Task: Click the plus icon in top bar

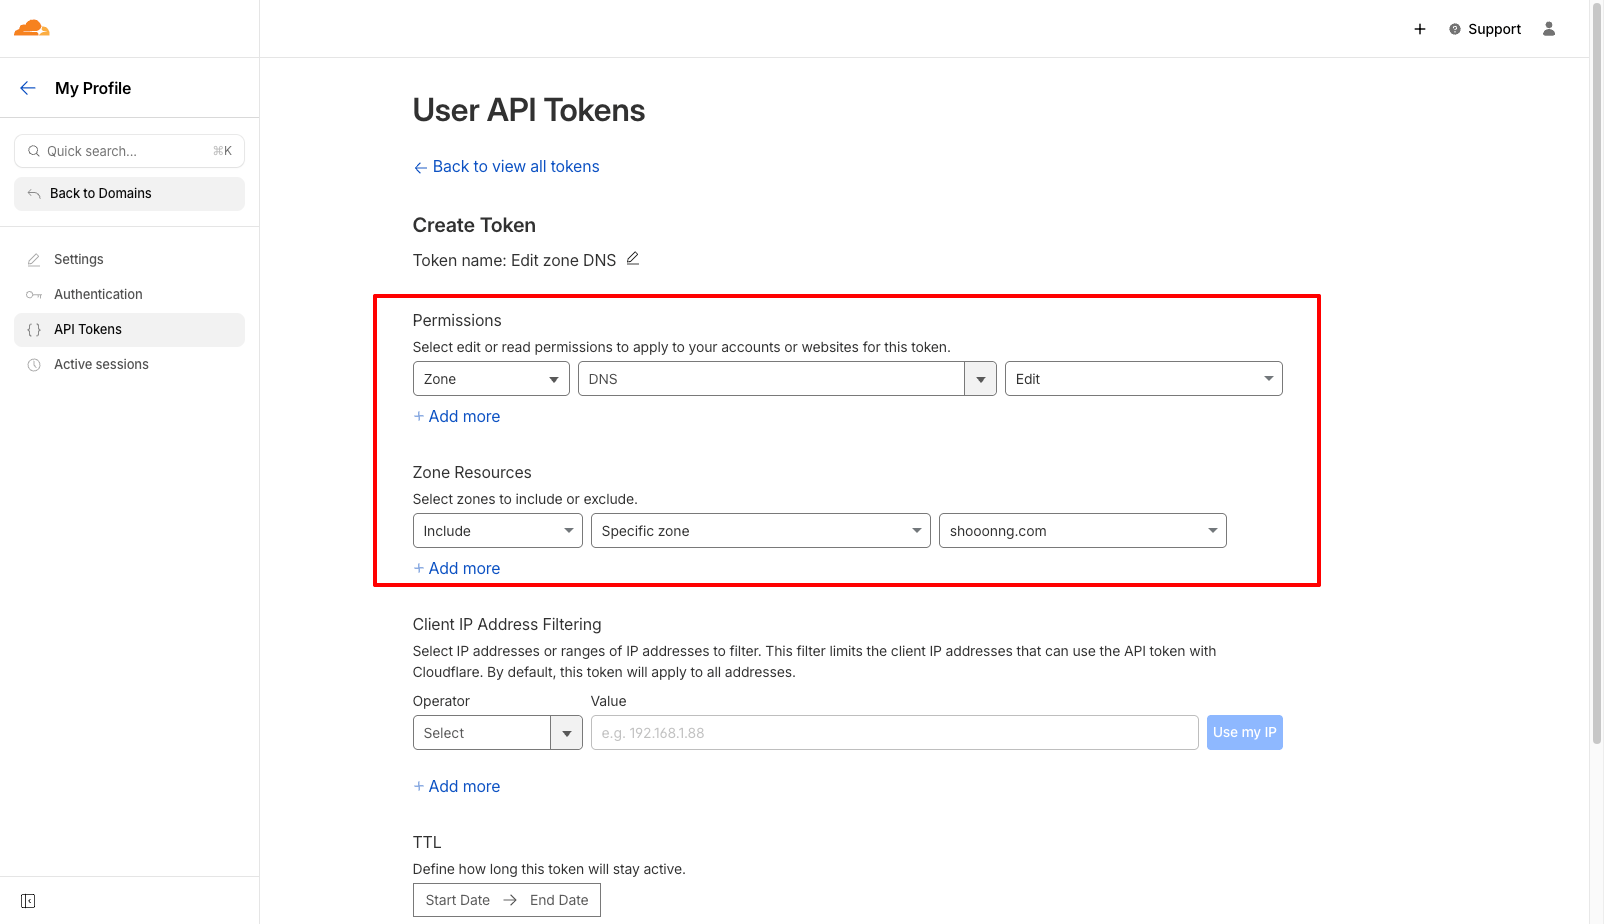Action: [1420, 29]
